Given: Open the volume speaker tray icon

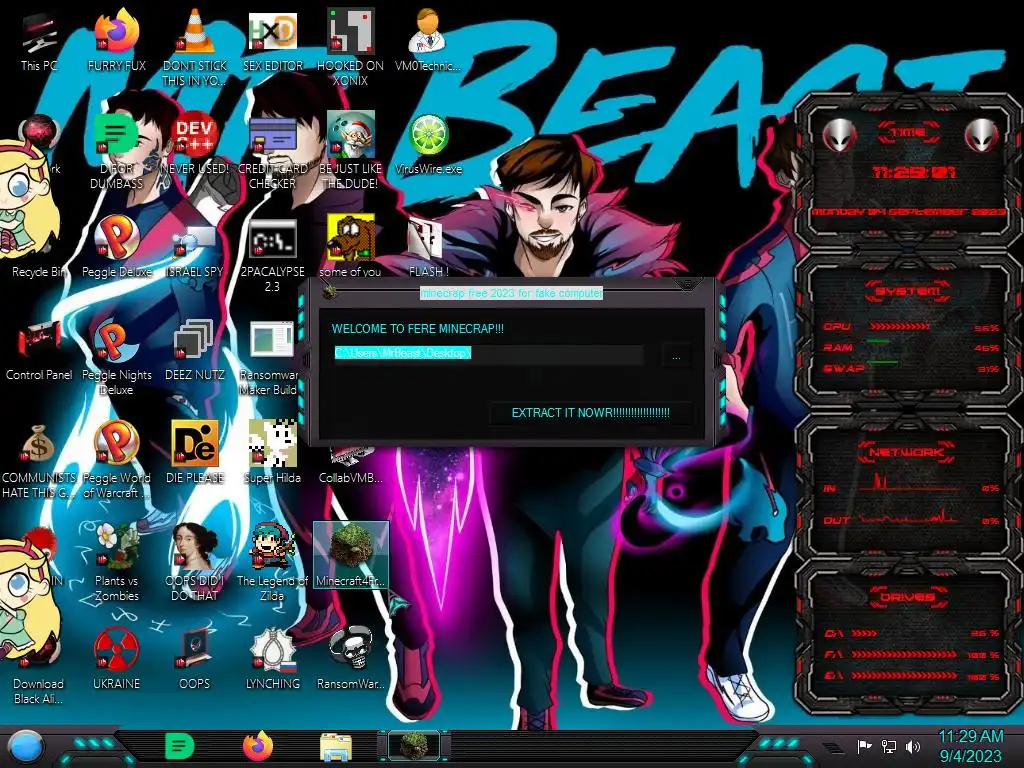Looking at the screenshot, I should (913, 746).
